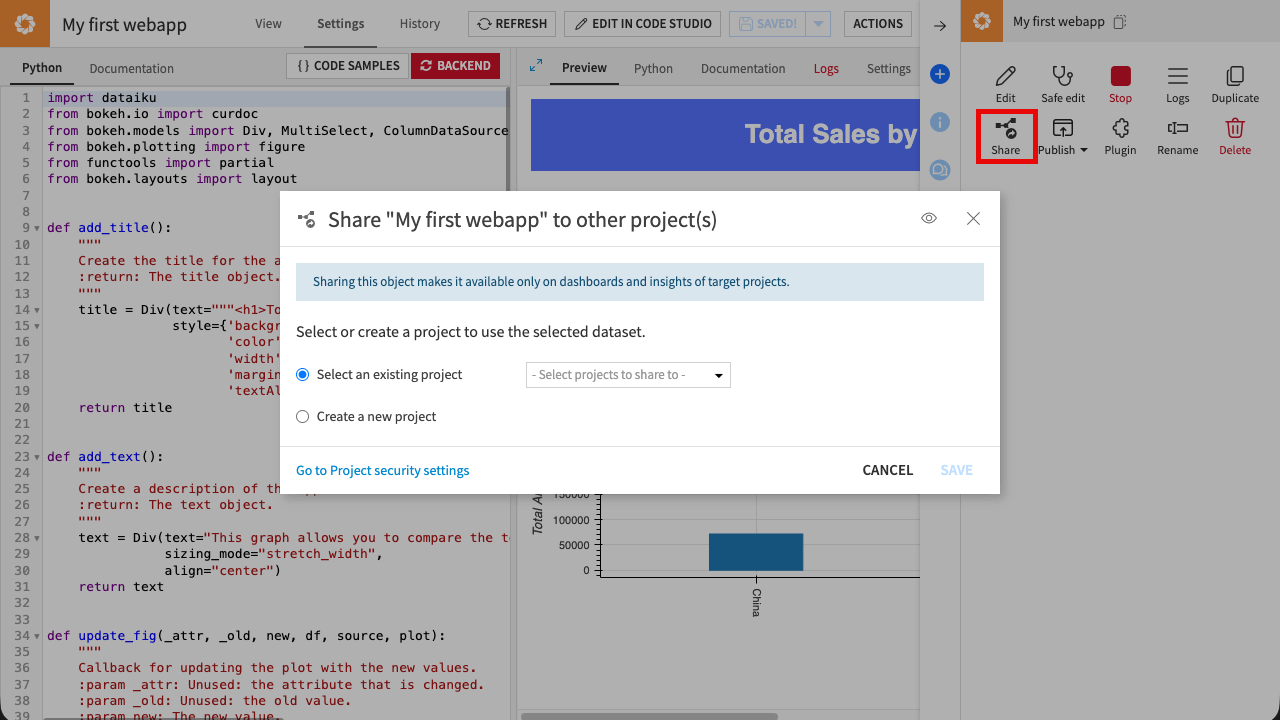Expand preview pane to fullscreen
The height and width of the screenshot is (720, 1280).
[535, 65]
